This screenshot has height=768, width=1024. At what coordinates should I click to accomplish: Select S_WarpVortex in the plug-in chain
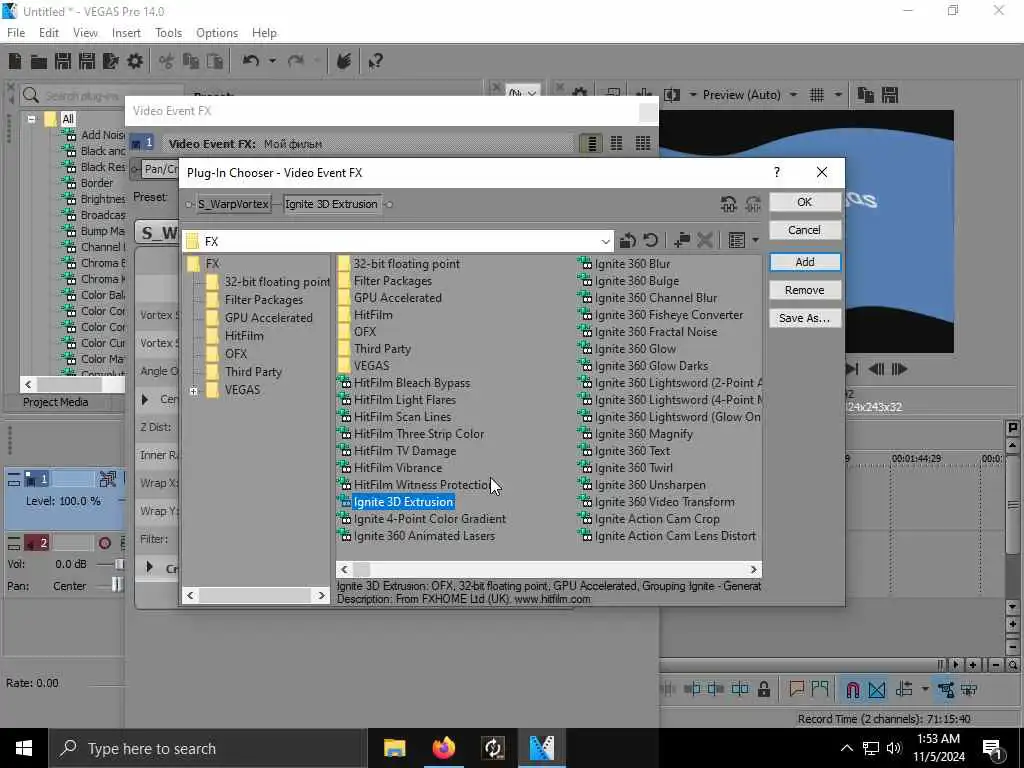(x=233, y=204)
